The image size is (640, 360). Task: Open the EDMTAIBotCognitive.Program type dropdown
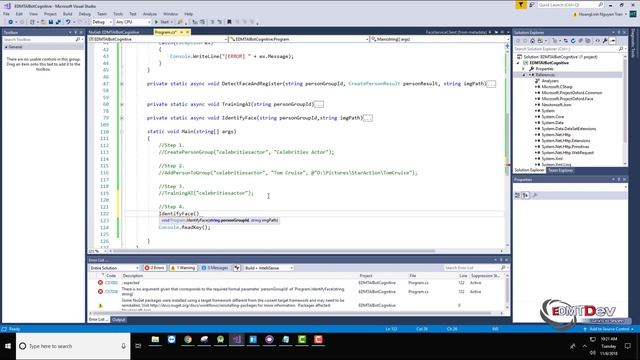[x=299, y=39]
